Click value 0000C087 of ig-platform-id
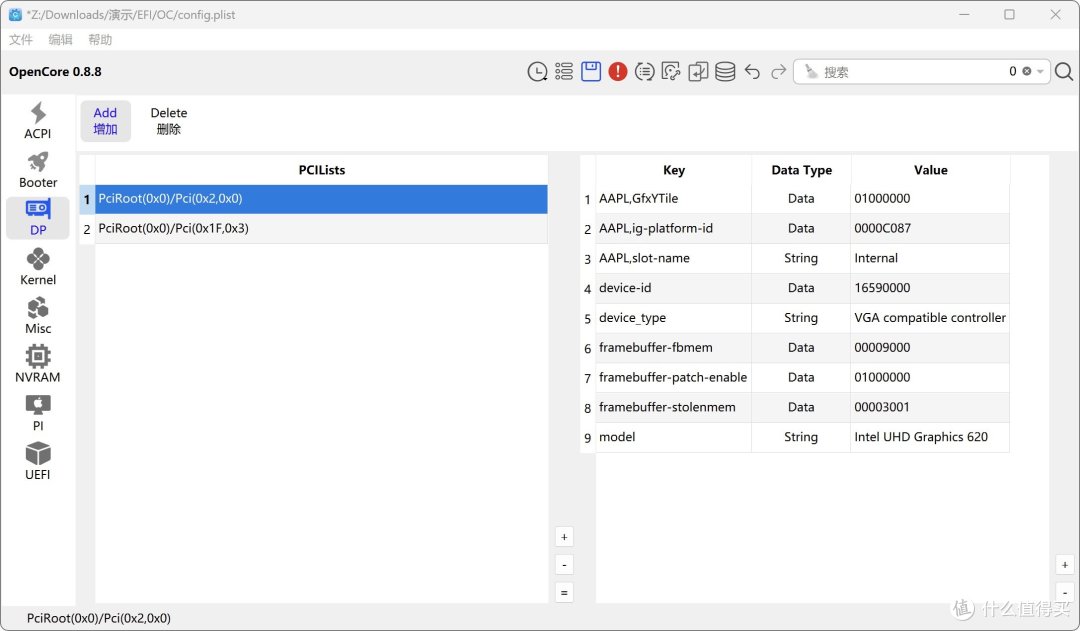The image size is (1080, 631). tap(931, 229)
